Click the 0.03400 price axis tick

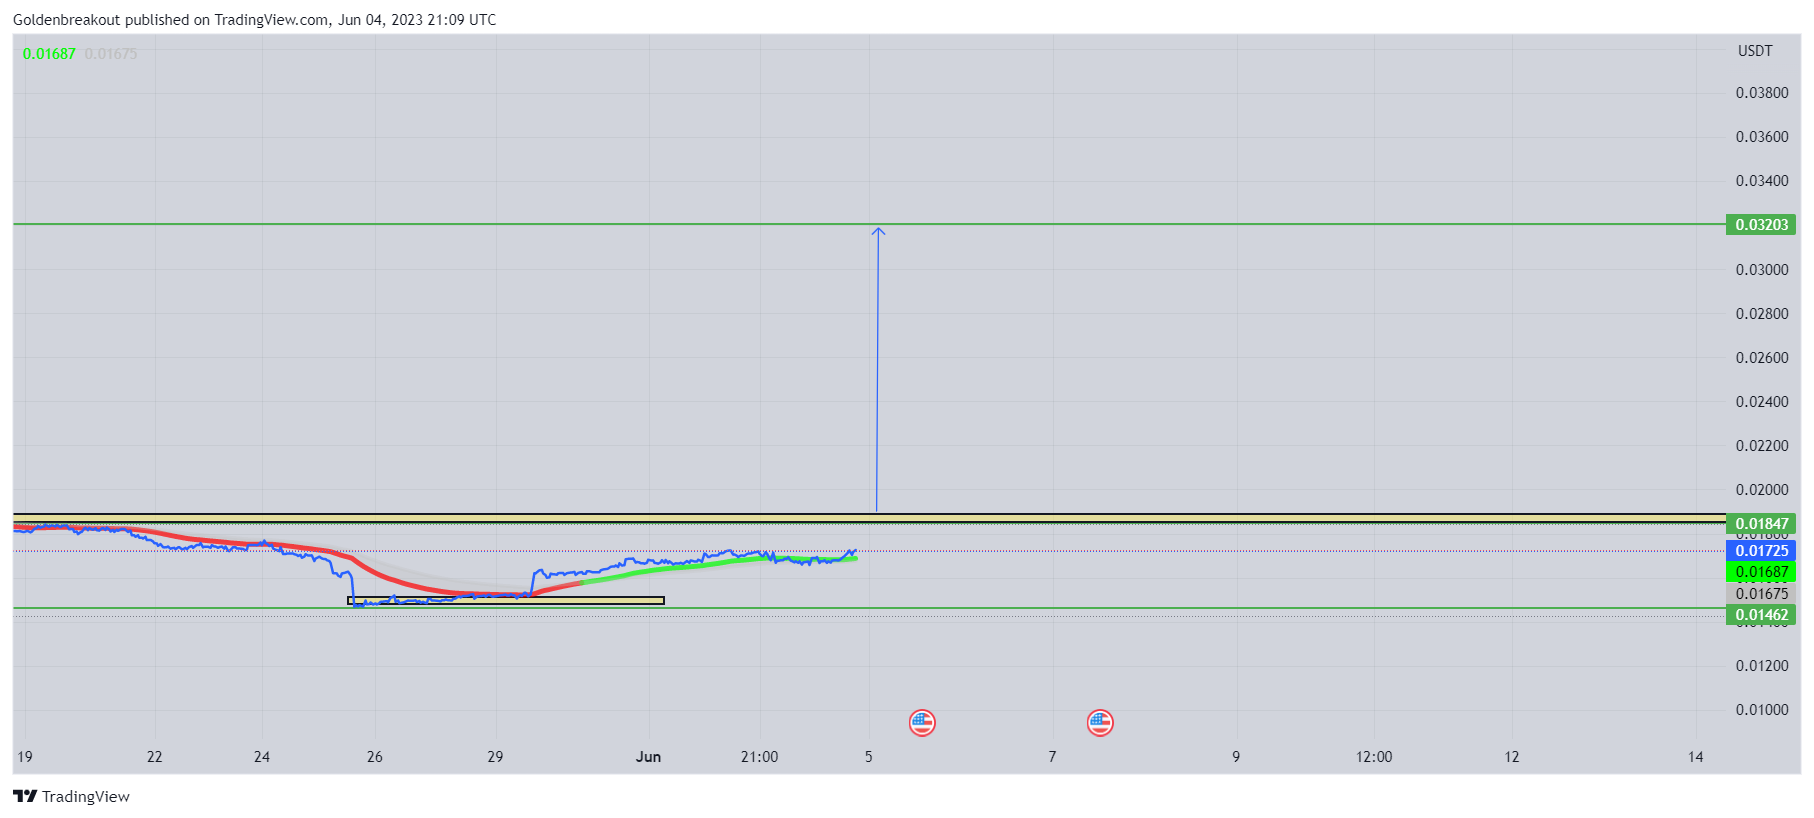(x=1762, y=181)
